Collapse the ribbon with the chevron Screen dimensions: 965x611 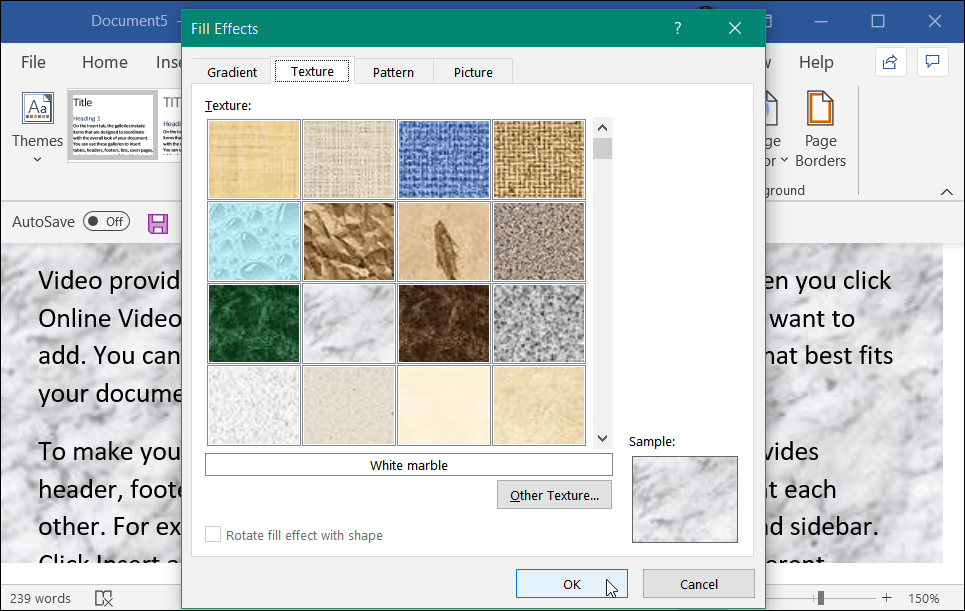(x=947, y=192)
